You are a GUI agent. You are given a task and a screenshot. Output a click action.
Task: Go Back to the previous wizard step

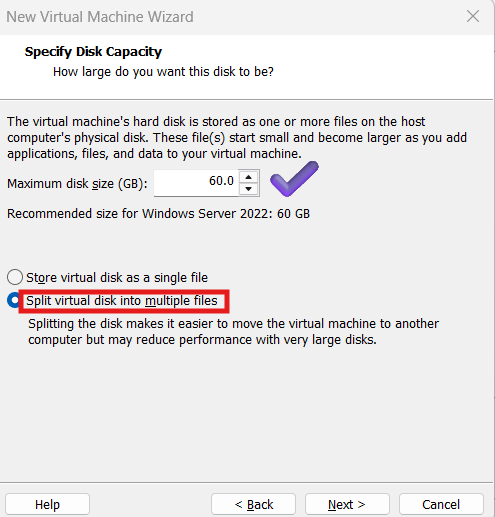pos(253,504)
